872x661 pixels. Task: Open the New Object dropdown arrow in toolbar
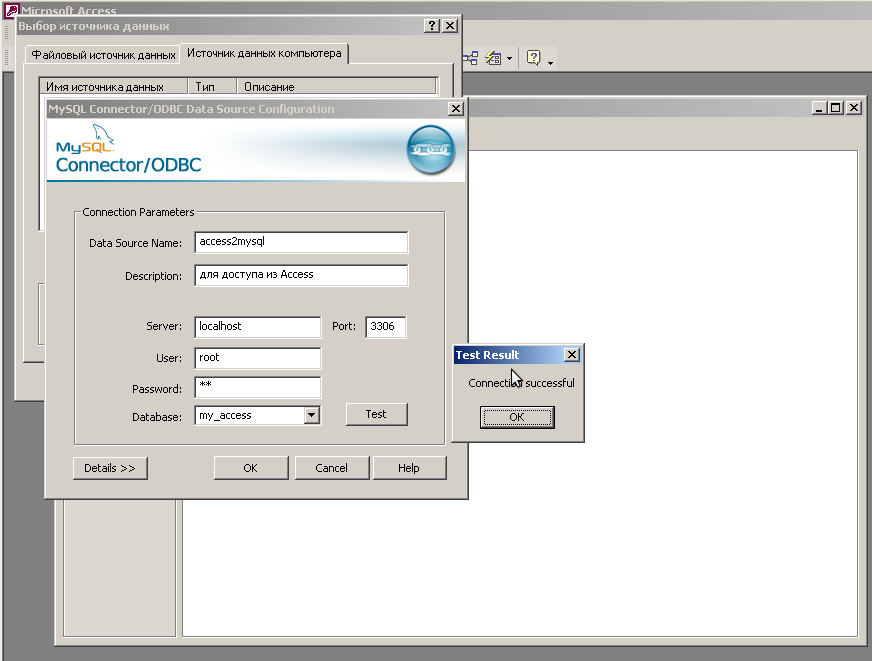tap(509, 58)
